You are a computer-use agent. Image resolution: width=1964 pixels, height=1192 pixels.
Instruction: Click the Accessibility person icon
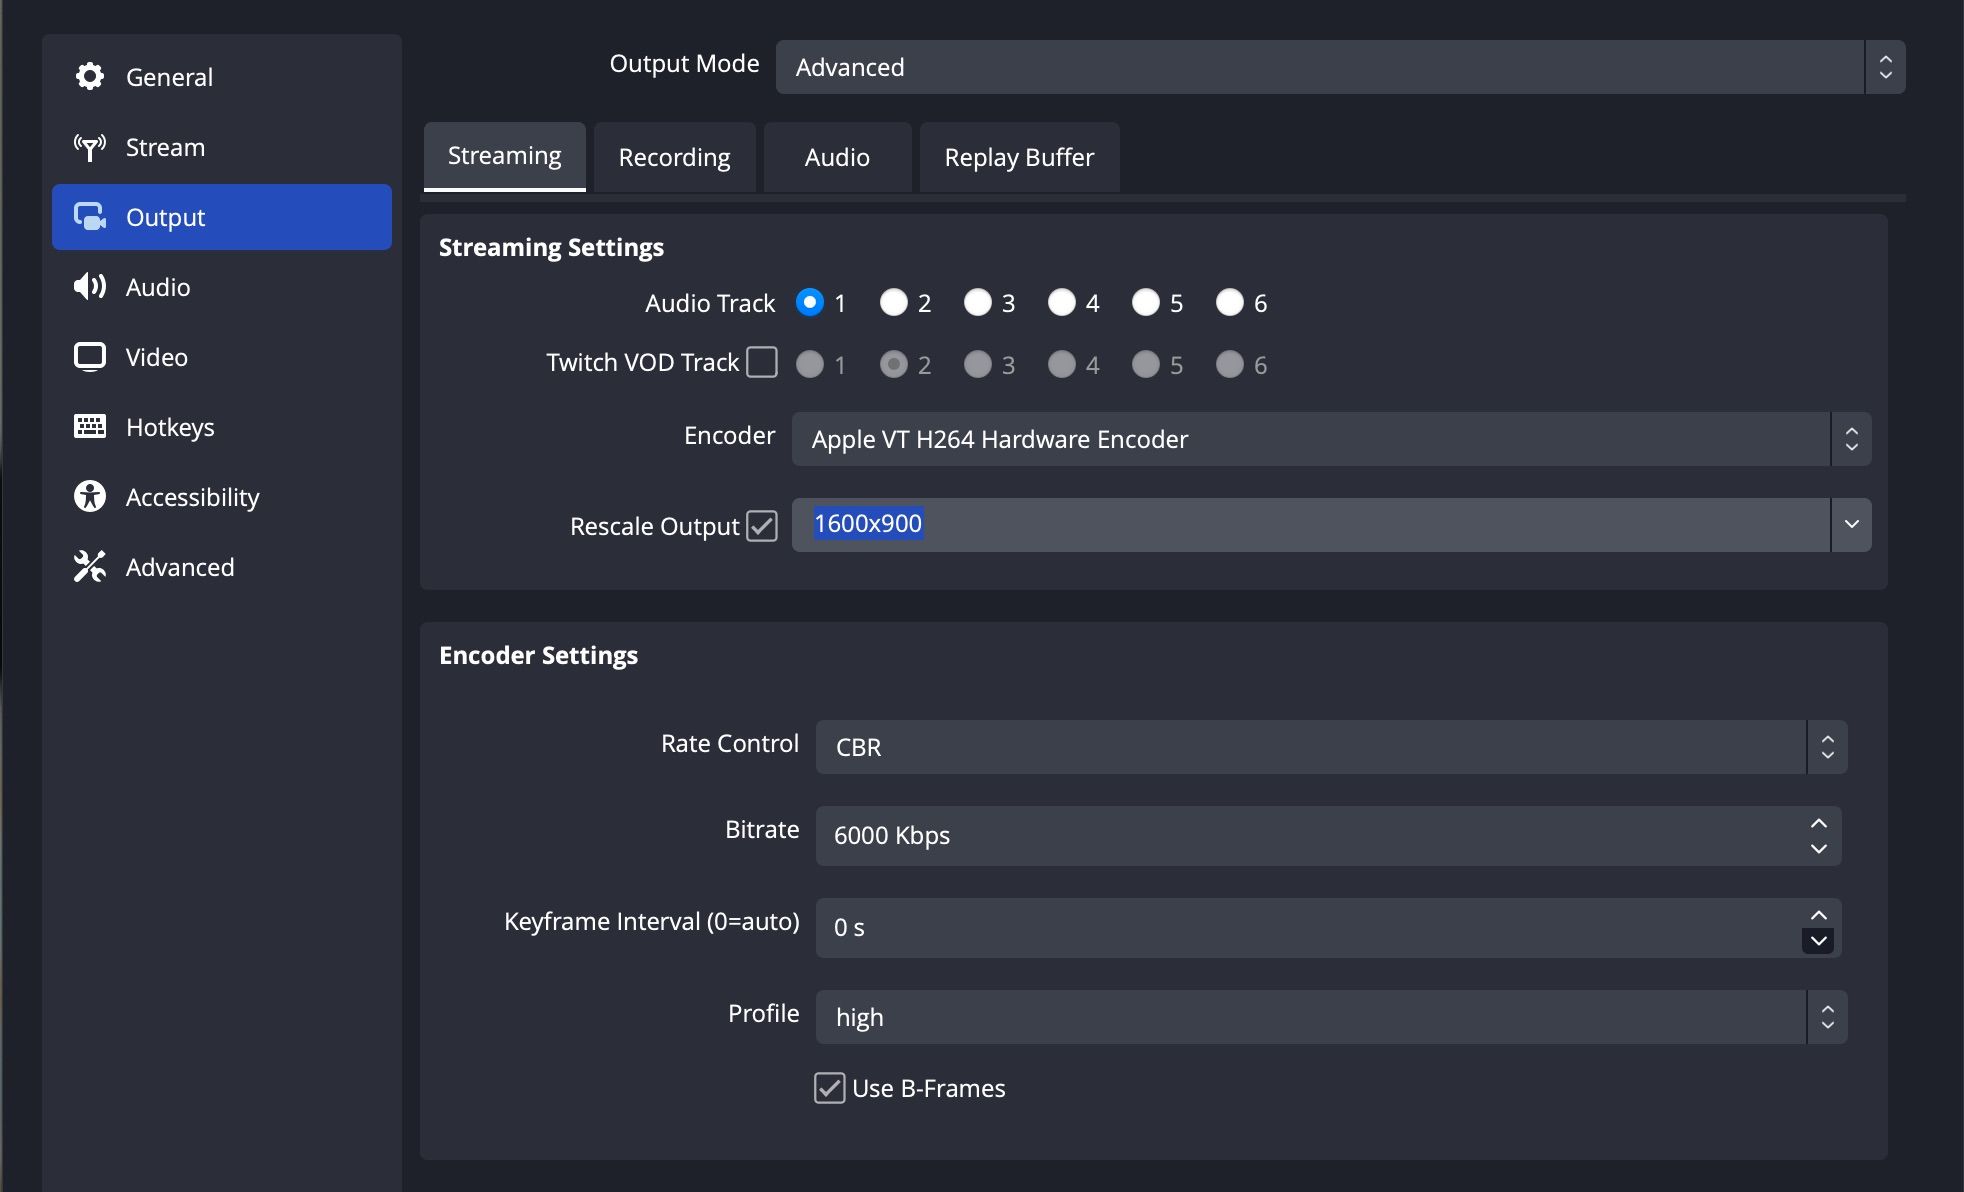[x=90, y=497]
